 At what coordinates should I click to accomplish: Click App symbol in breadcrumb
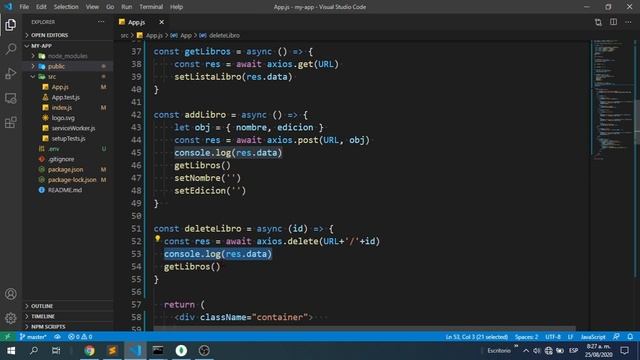186,36
